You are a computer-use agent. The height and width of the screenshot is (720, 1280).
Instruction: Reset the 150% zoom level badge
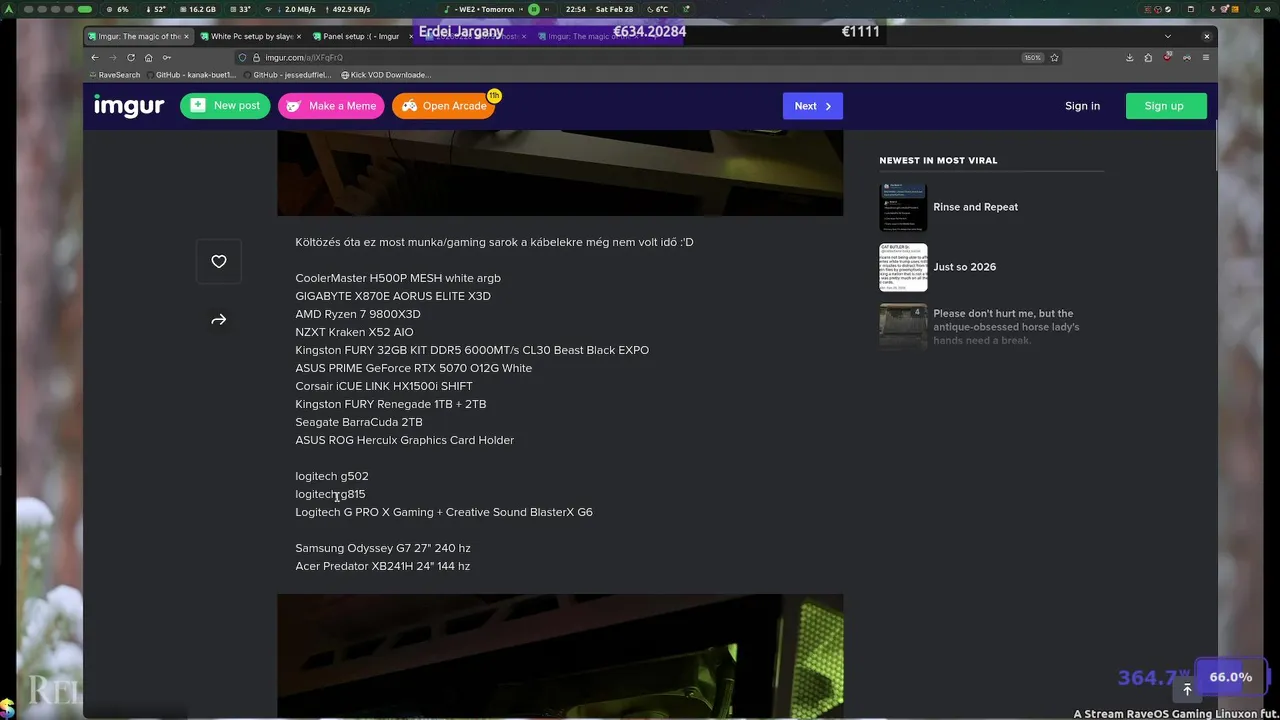point(1032,58)
